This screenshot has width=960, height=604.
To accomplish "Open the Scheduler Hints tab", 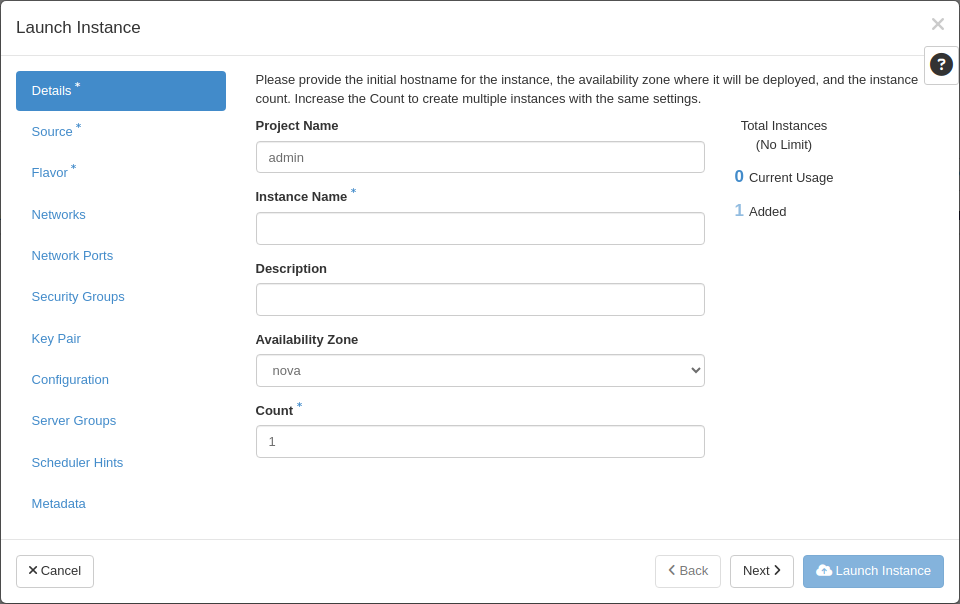I will pos(121,463).
